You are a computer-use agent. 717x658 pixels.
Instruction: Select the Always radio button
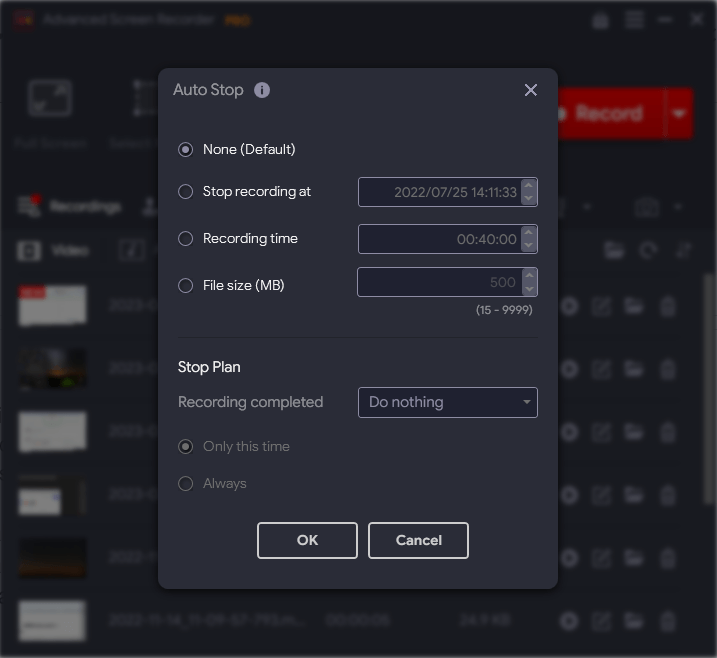[185, 484]
